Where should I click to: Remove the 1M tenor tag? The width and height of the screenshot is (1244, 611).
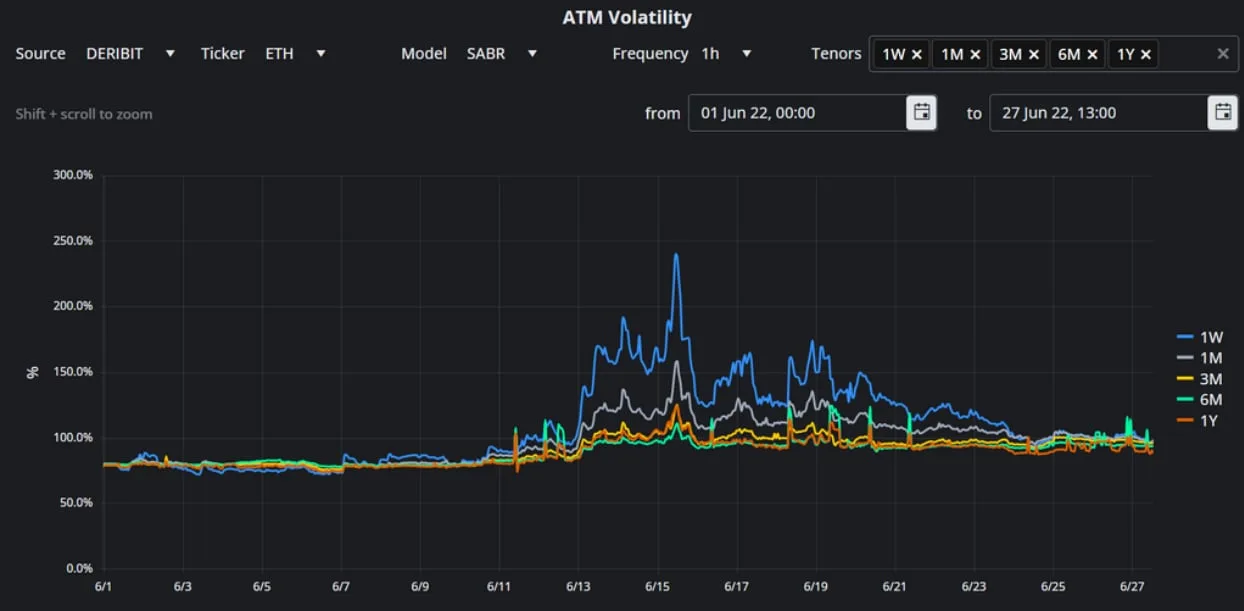[x=975, y=54]
